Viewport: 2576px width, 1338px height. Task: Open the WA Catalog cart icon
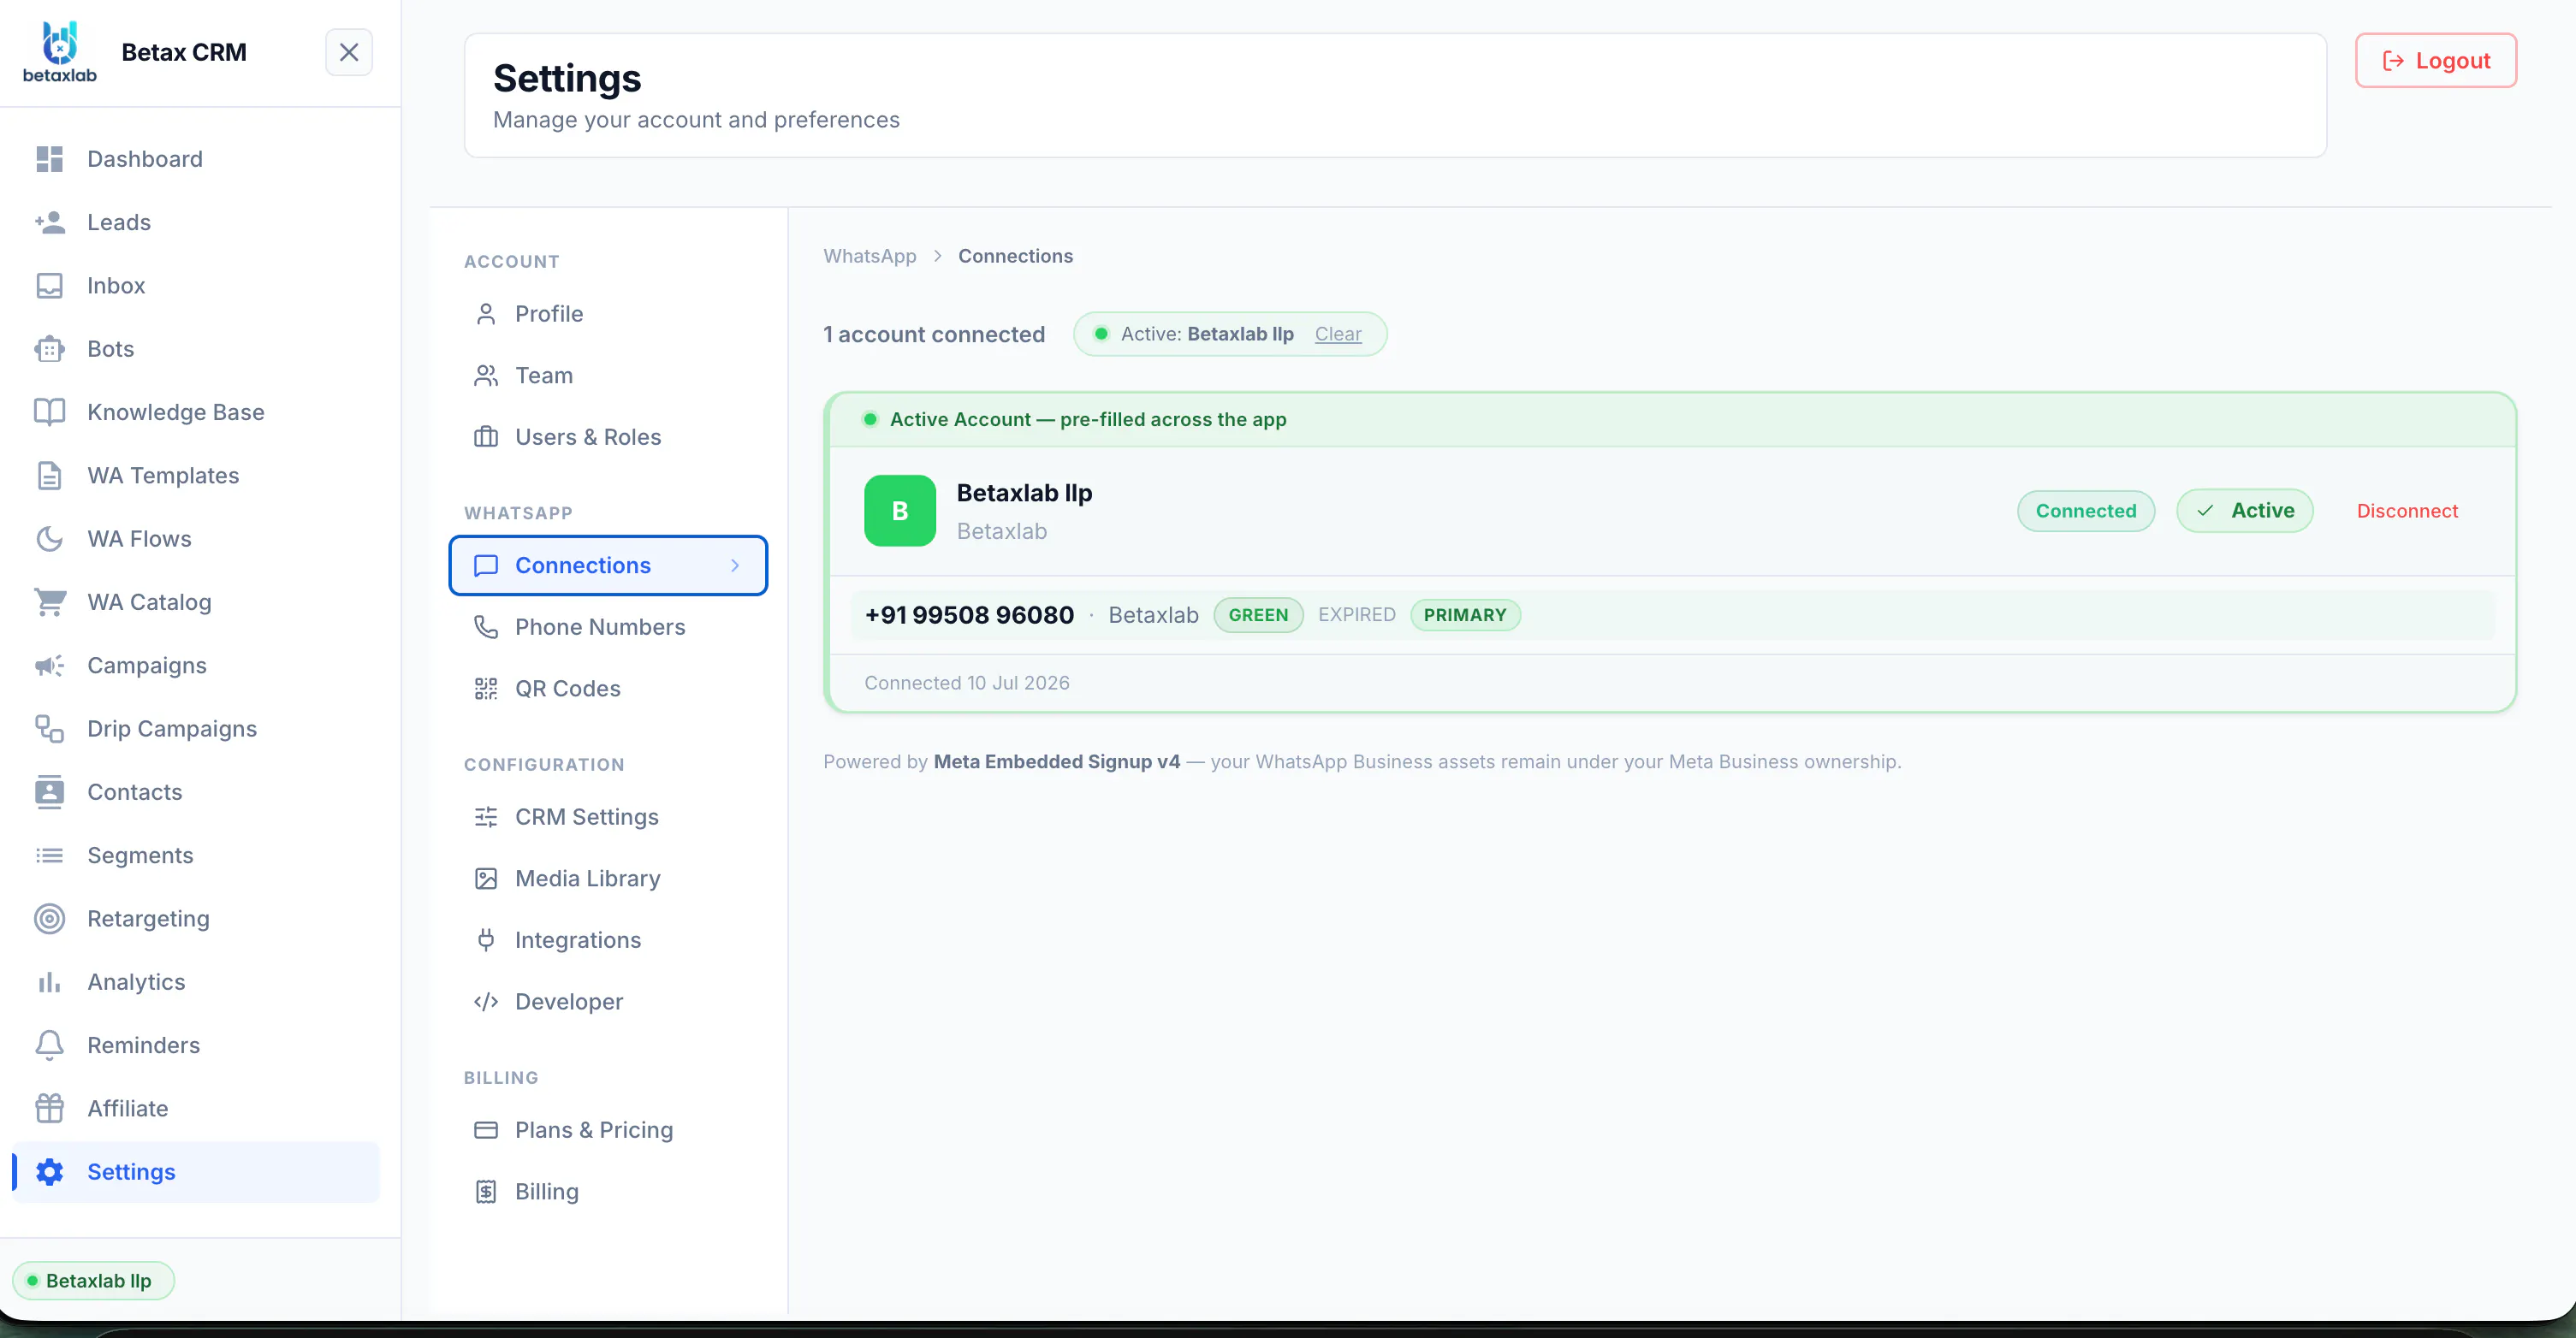tap(49, 602)
